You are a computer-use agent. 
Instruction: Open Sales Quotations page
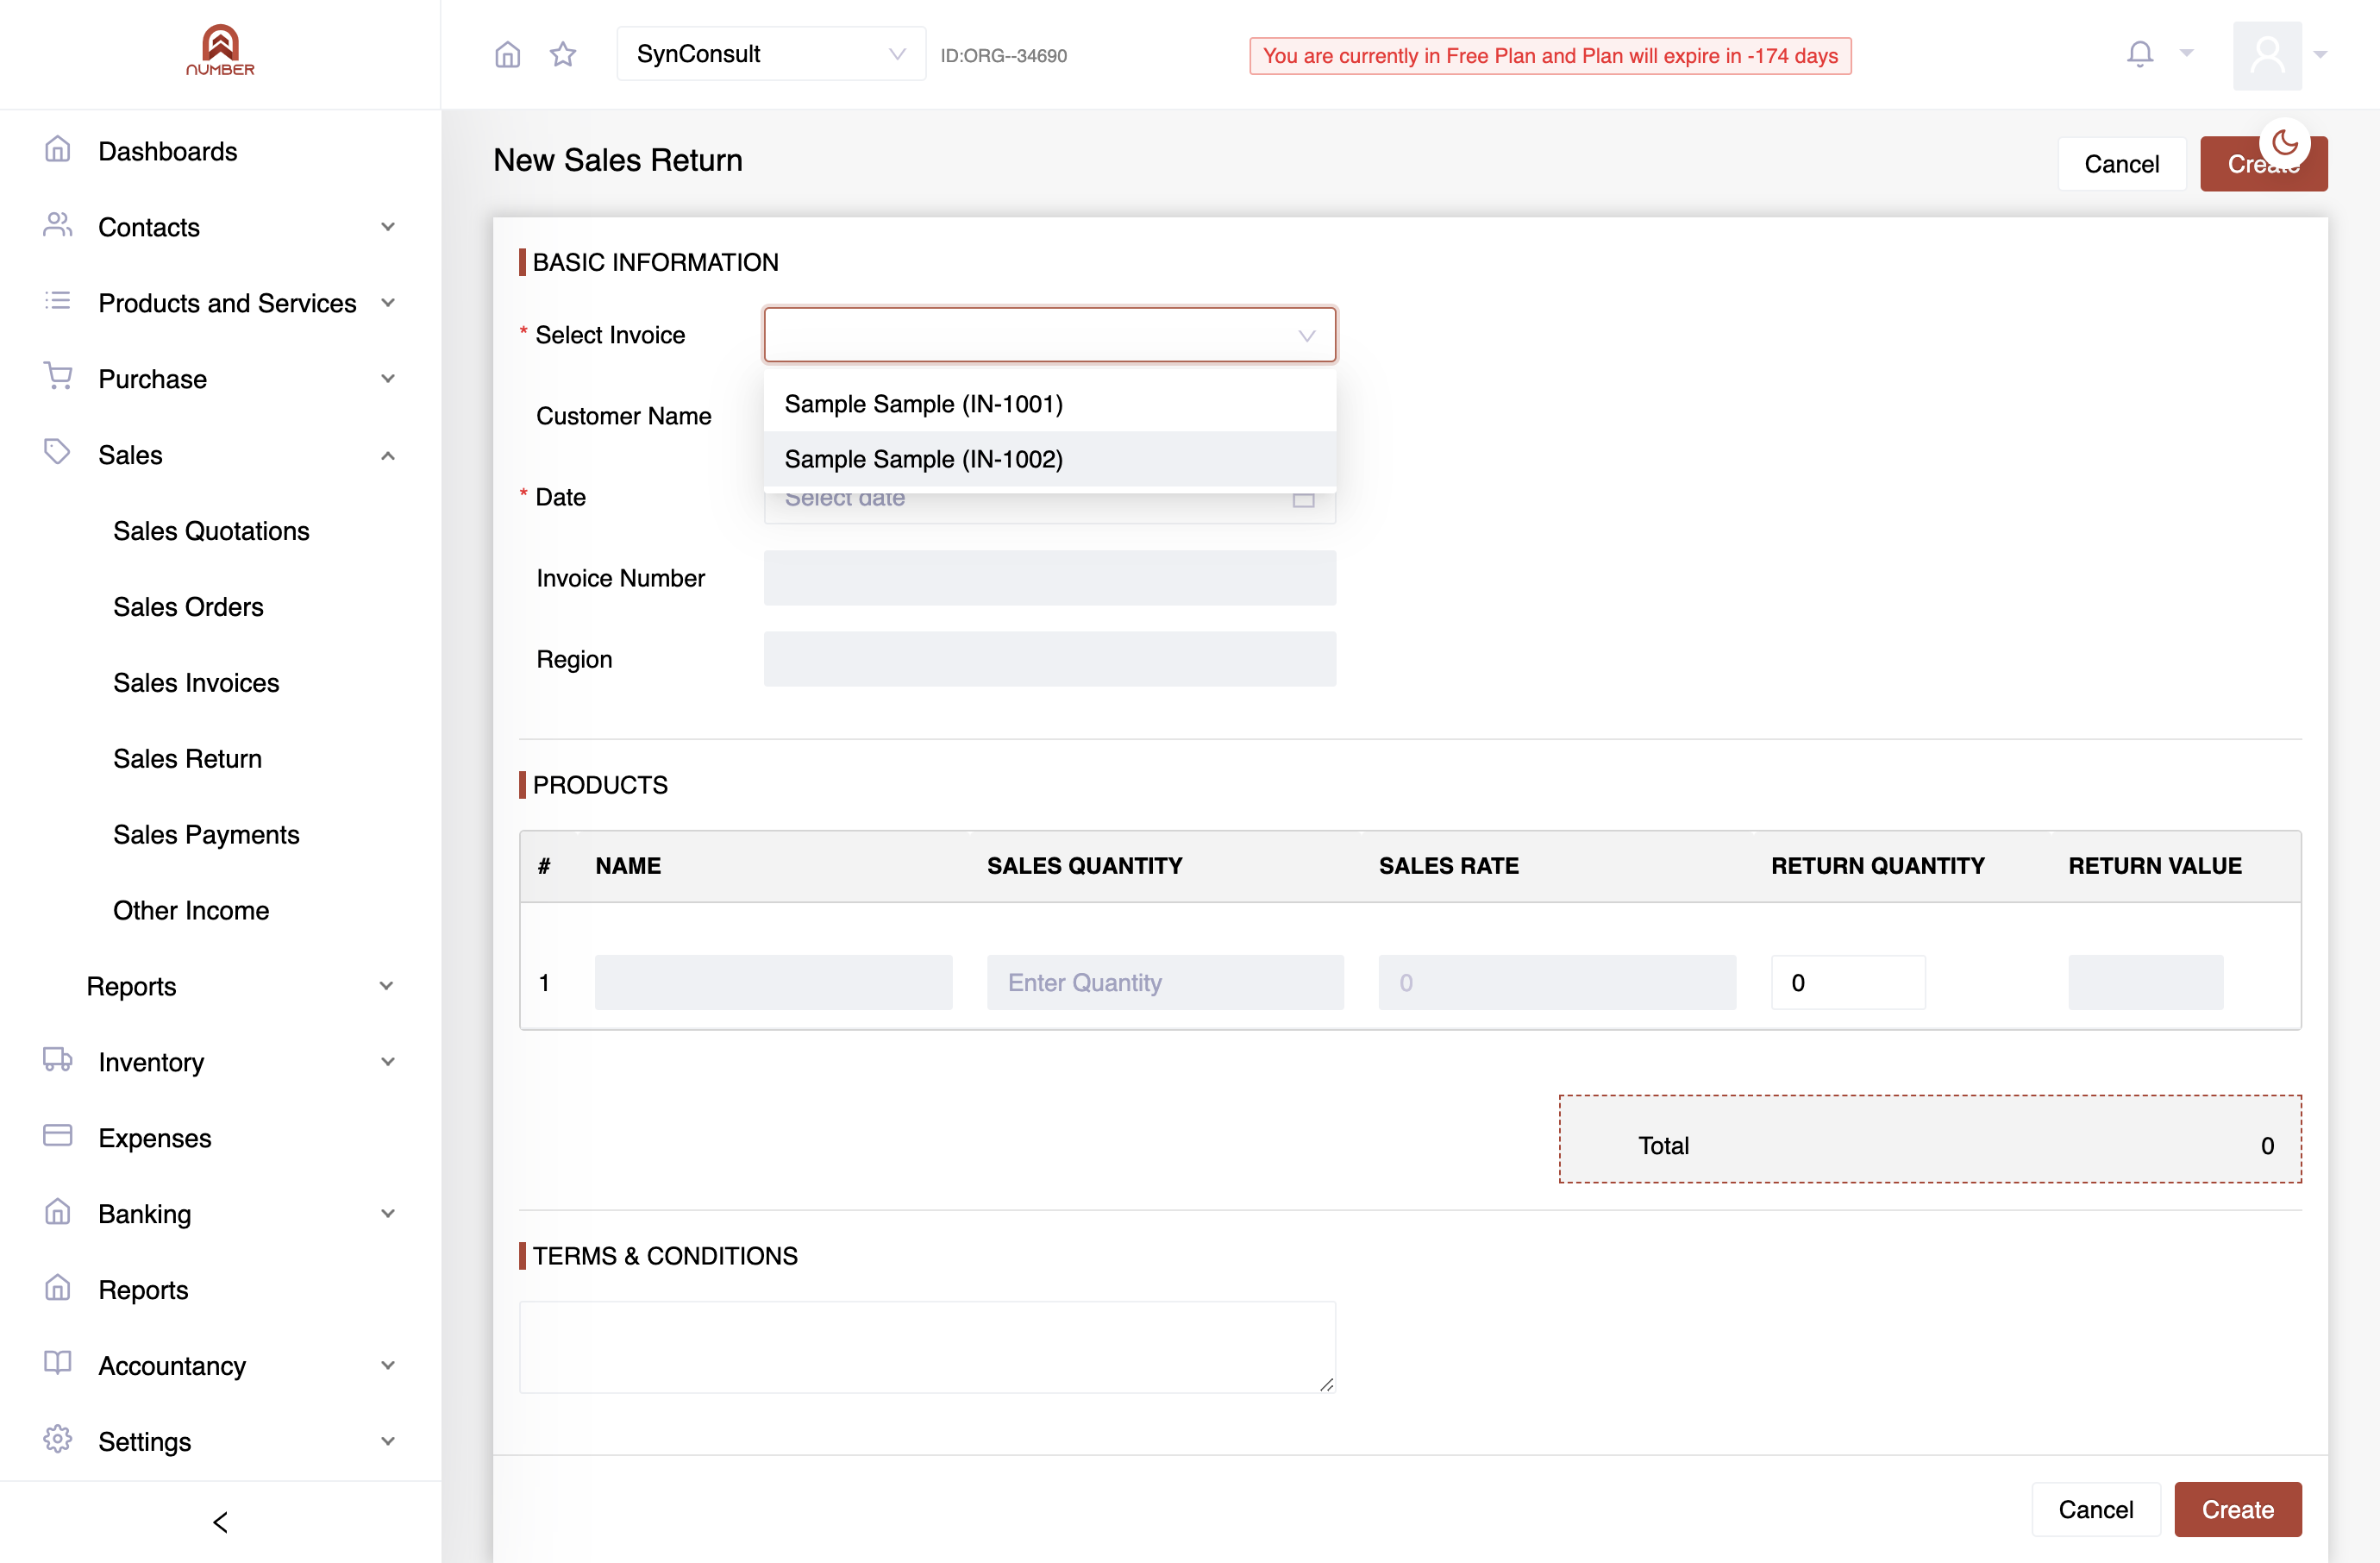click(x=211, y=531)
